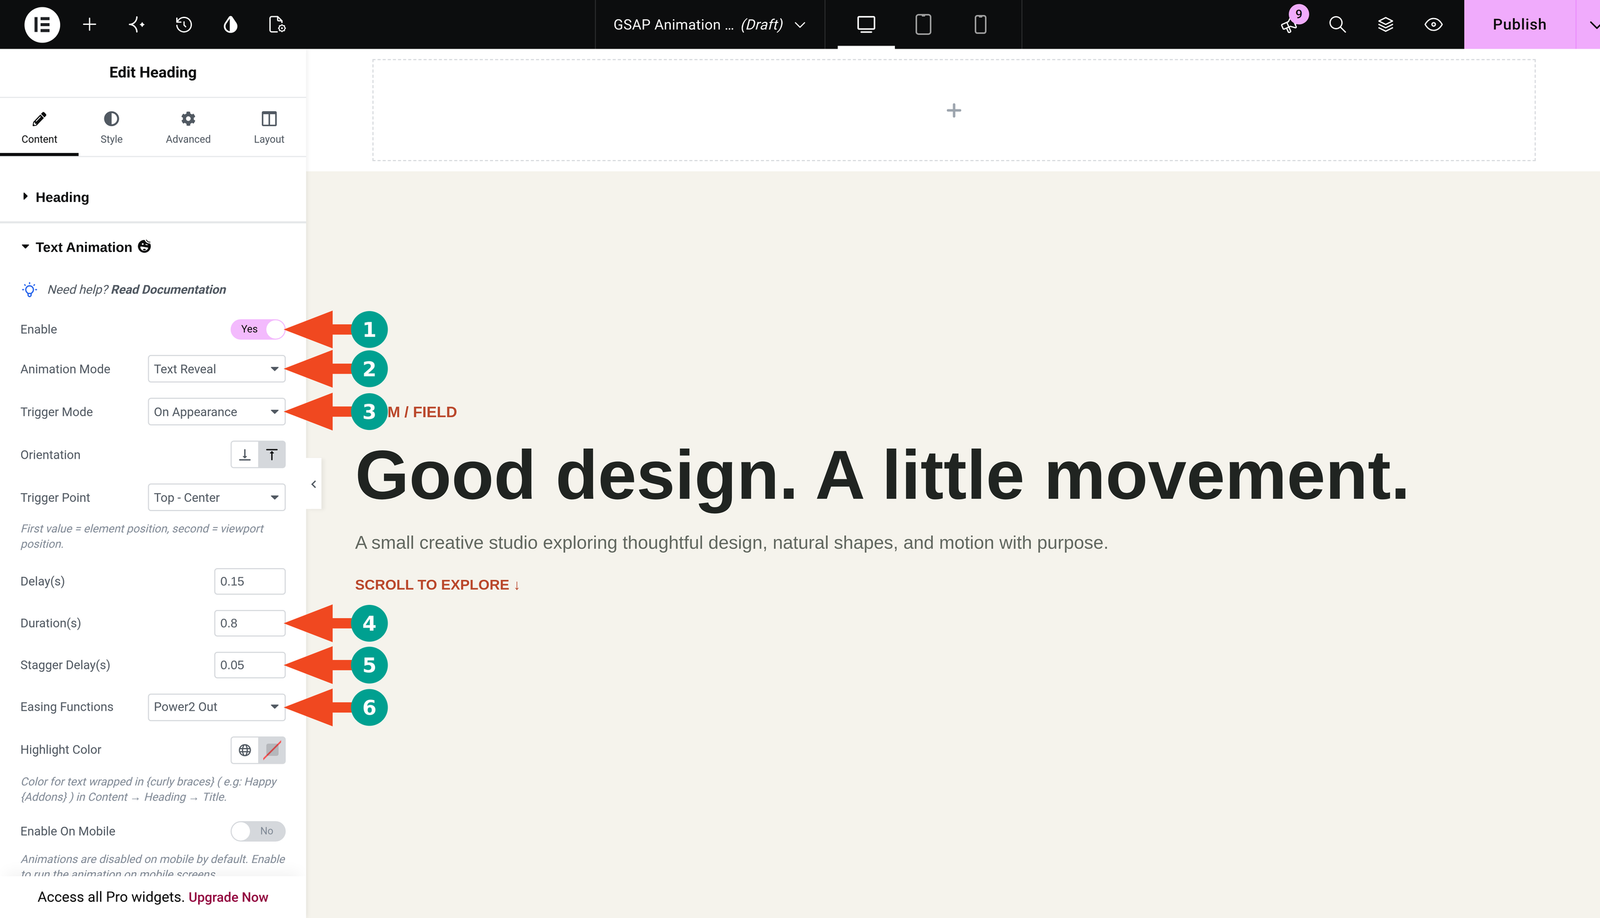Open What's New notifications icon
The image size is (1600, 918).
1290,24
